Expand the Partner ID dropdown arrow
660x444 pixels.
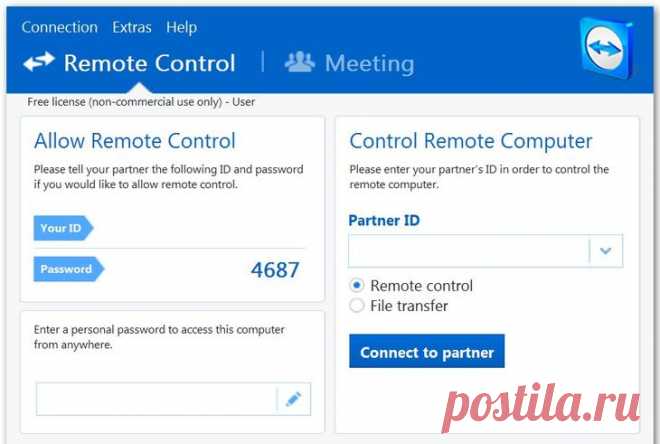coord(605,251)
